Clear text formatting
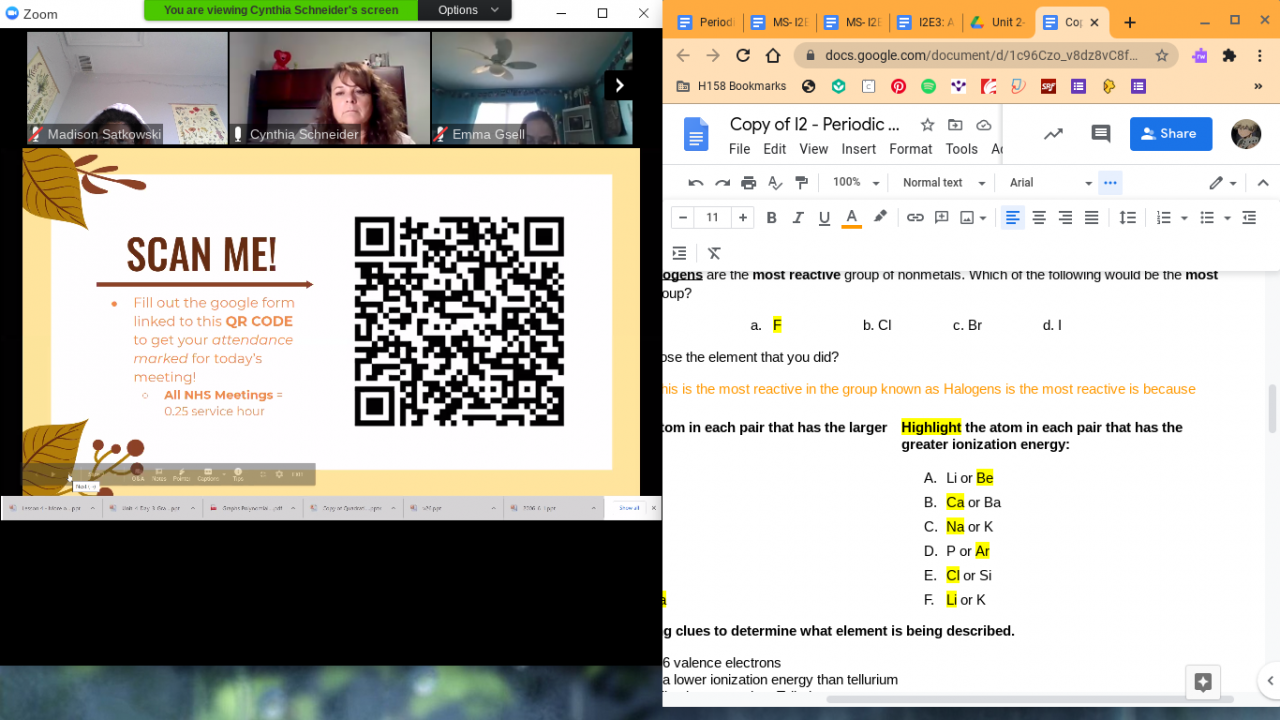Viewport: 1280px width, 720px height. tap(714, 253)
